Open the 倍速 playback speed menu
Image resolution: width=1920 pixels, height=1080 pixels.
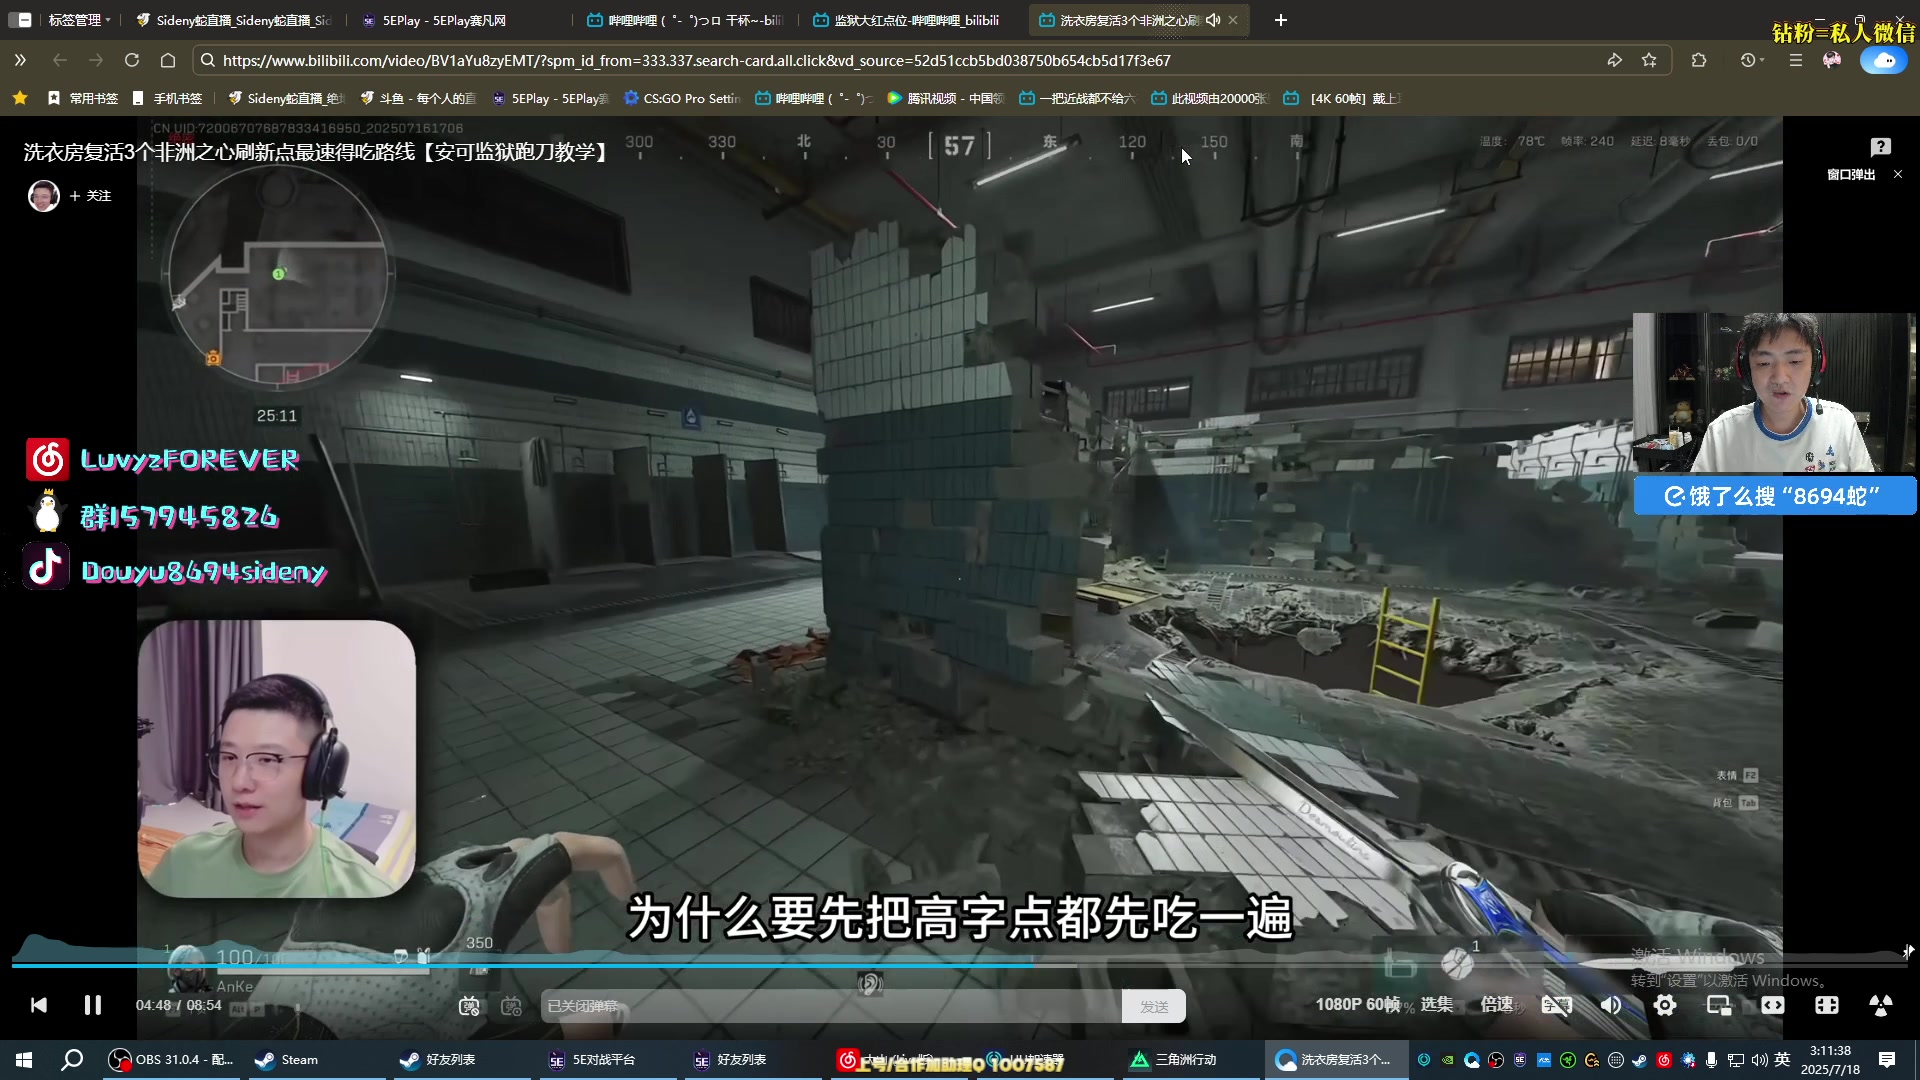1496,1004
